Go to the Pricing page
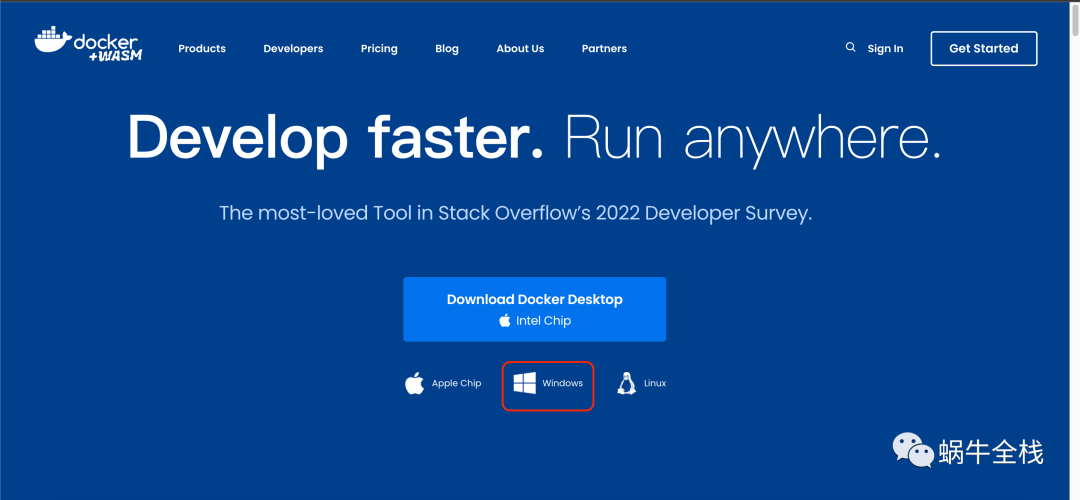 (x=379, y=48)
